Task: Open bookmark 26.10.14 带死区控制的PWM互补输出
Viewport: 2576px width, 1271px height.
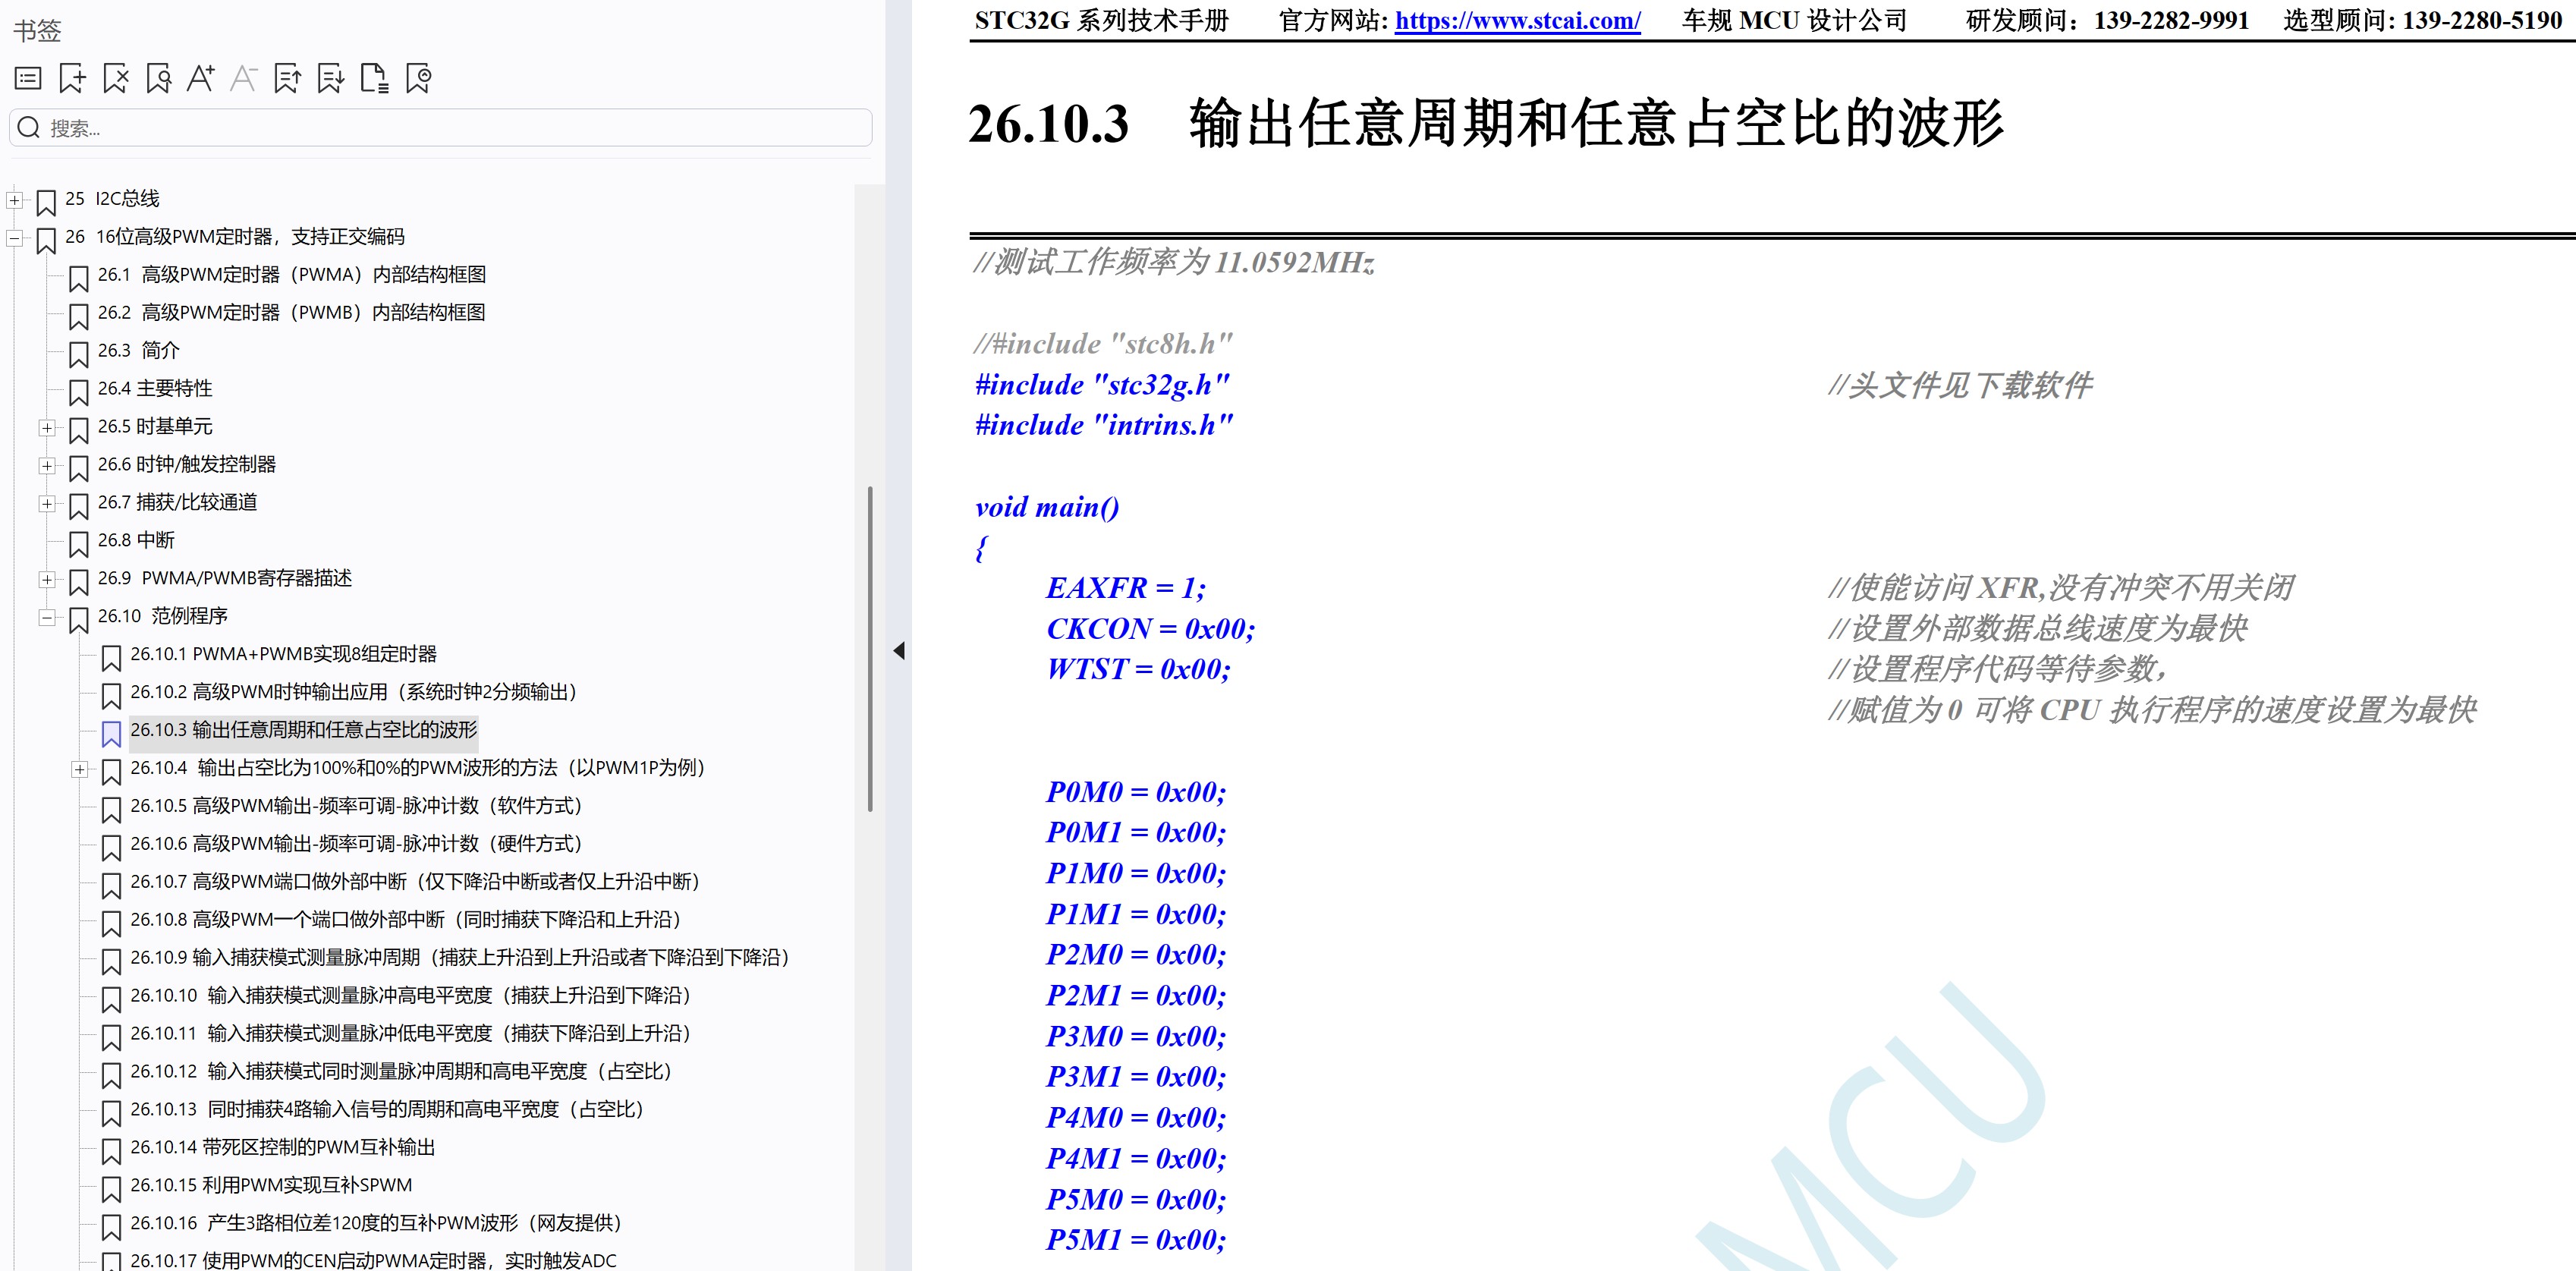Action: (x=282, y=1147)
